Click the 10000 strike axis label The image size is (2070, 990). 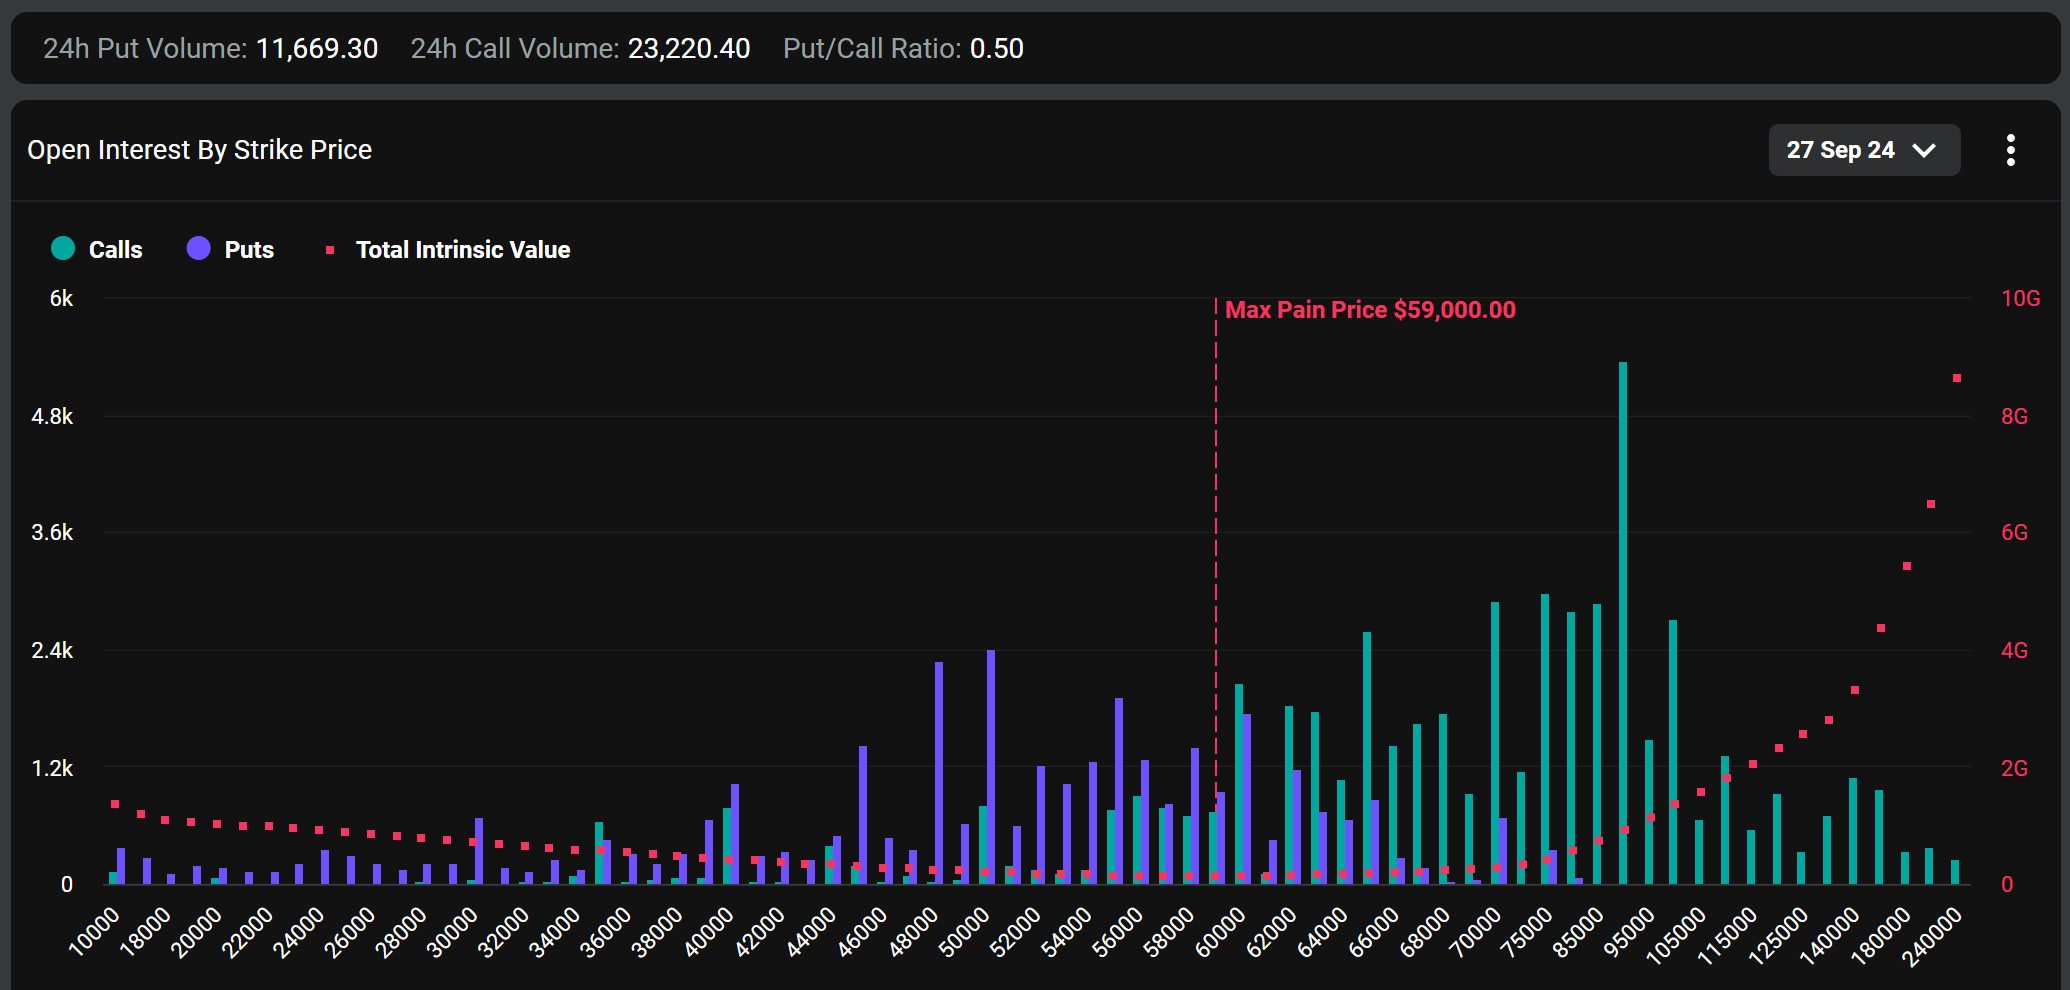tap(94, 932)
